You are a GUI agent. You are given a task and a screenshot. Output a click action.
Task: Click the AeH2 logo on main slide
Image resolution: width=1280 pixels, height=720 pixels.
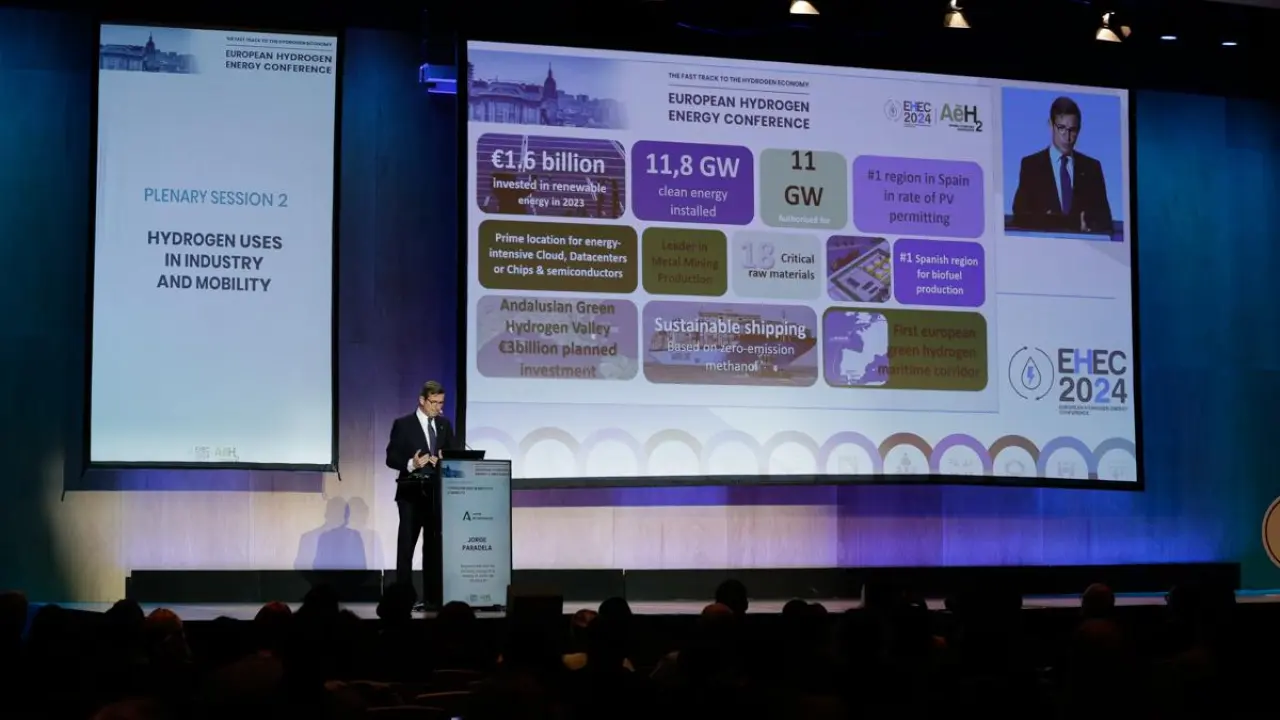coord(960,116)
